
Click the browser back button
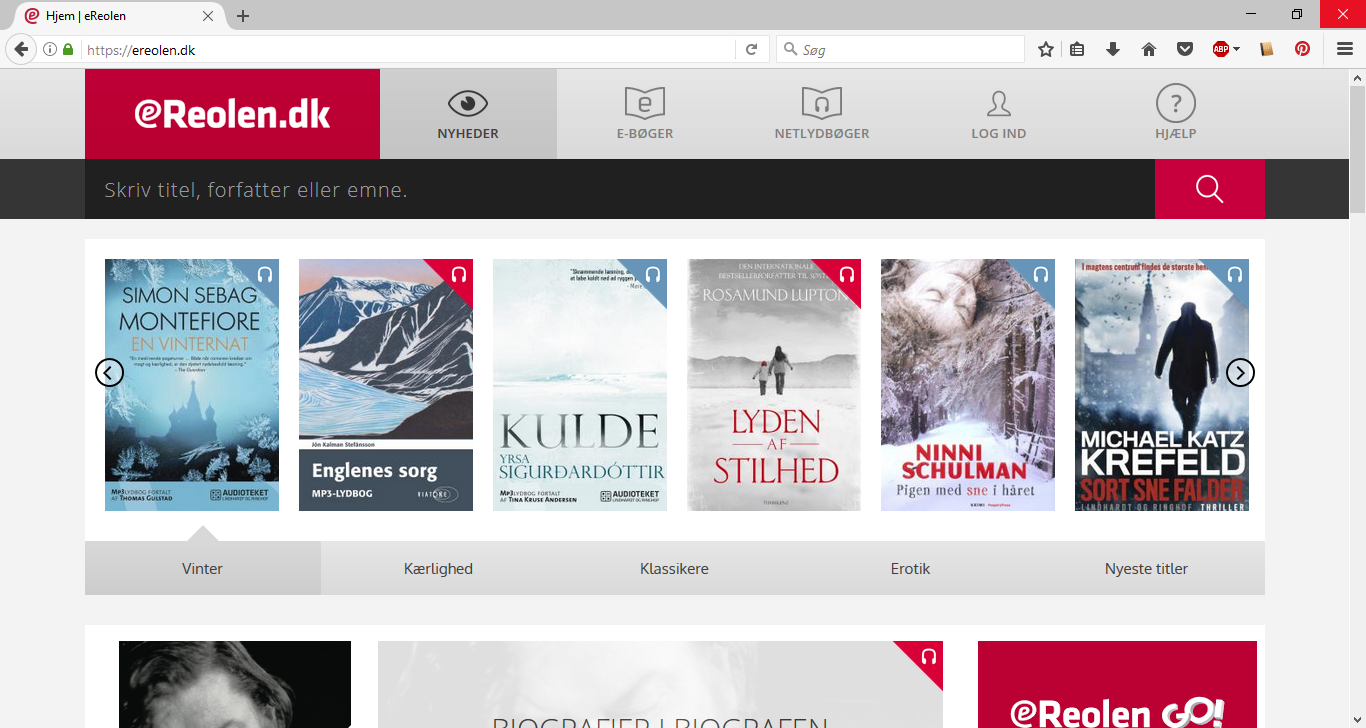(21, 49)
